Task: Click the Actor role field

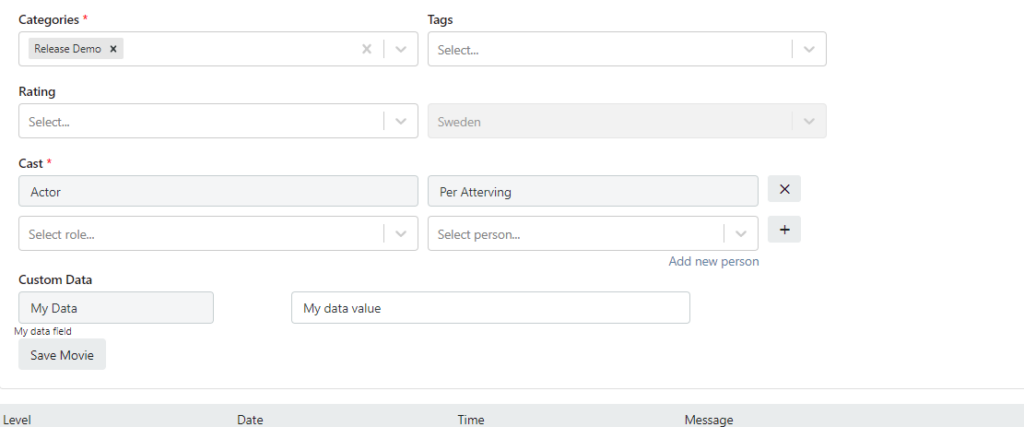Action: pos(218,191)
